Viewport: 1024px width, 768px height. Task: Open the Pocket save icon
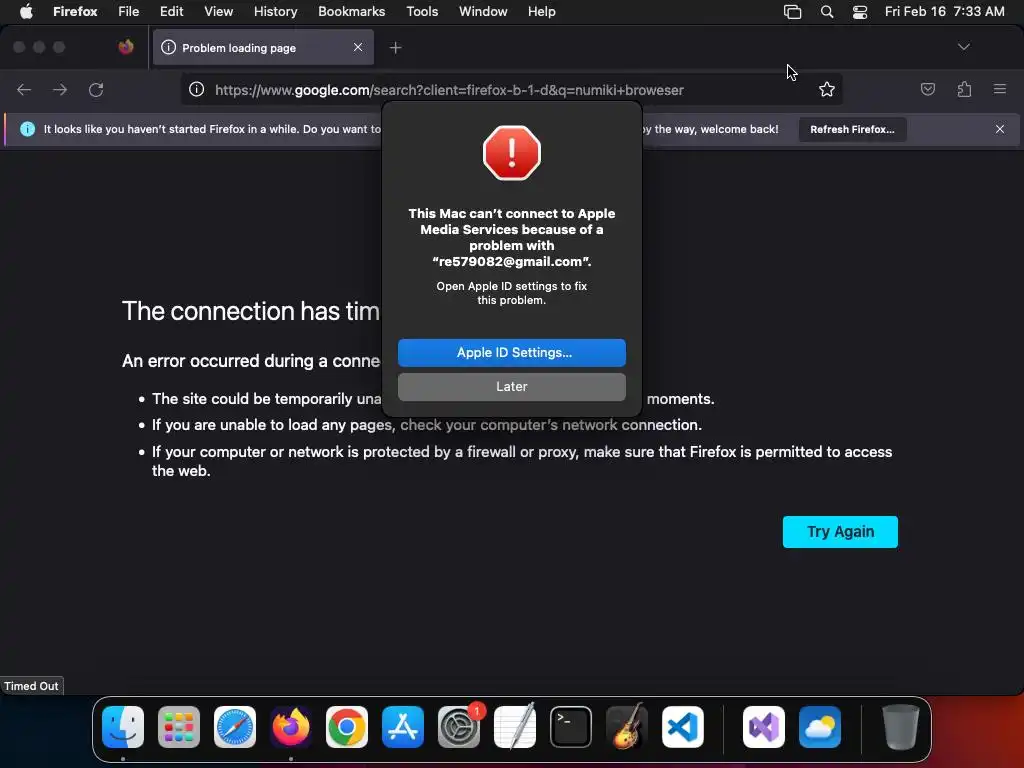(x=927, y=89)
